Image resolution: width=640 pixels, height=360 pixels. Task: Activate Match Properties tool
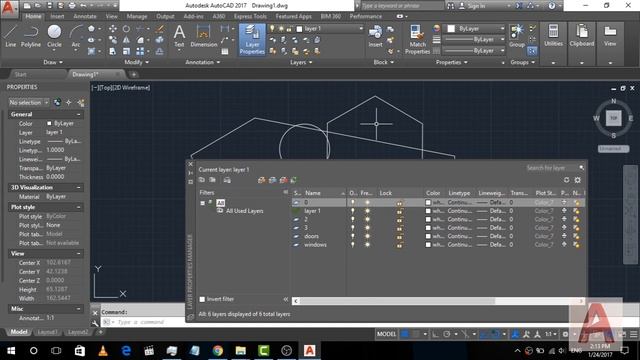tap(417, 39)
